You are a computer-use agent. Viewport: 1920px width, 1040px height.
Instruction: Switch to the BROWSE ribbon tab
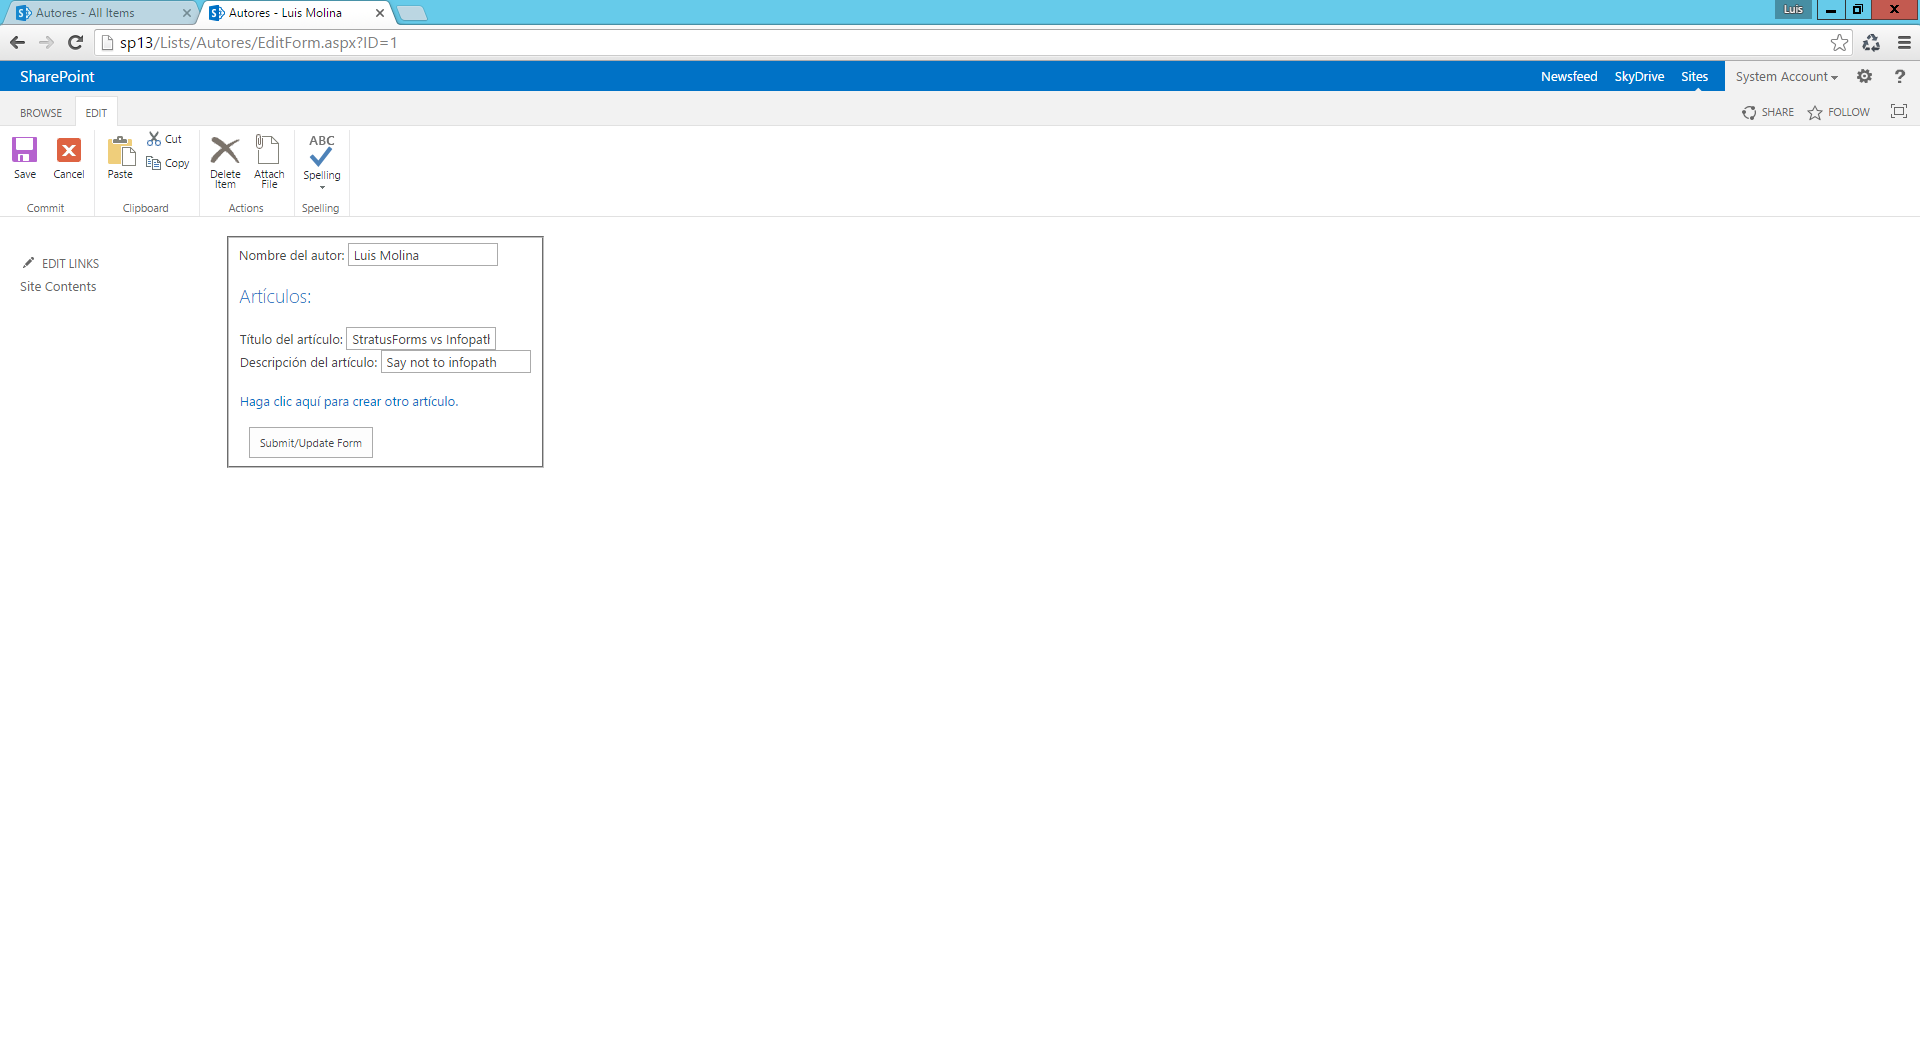40,112
